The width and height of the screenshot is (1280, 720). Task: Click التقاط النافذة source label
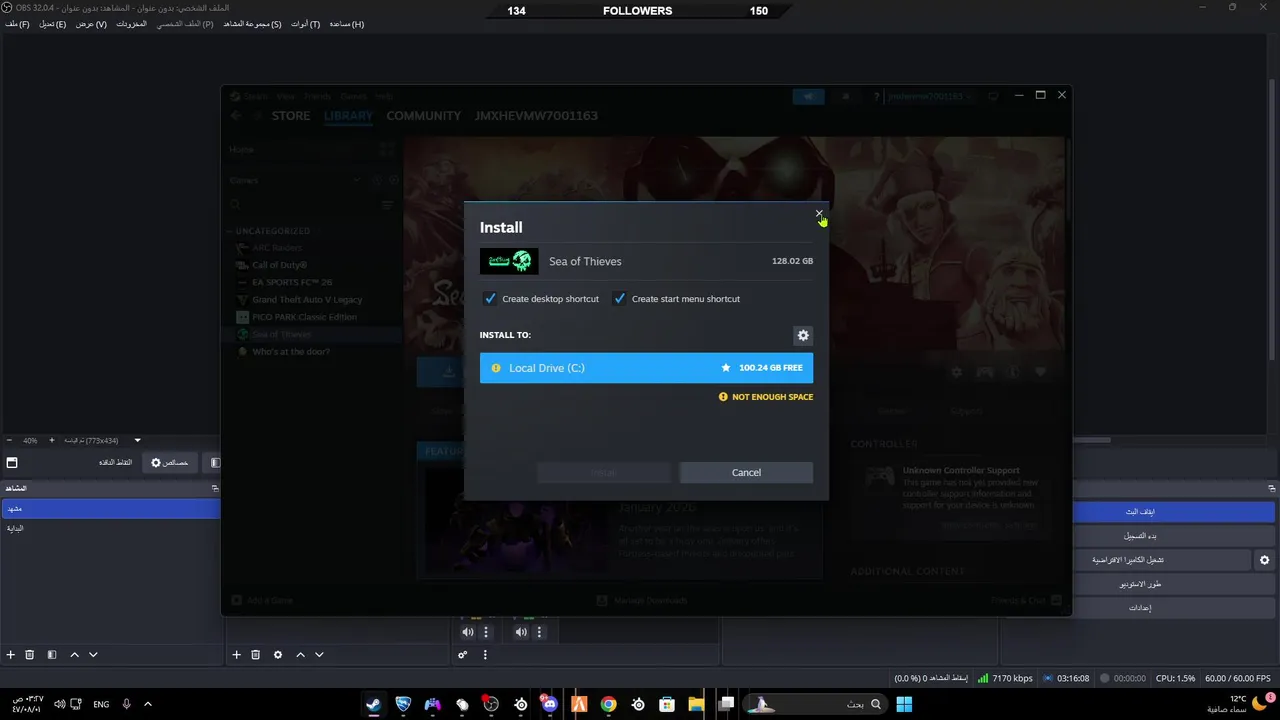point(115,463)
